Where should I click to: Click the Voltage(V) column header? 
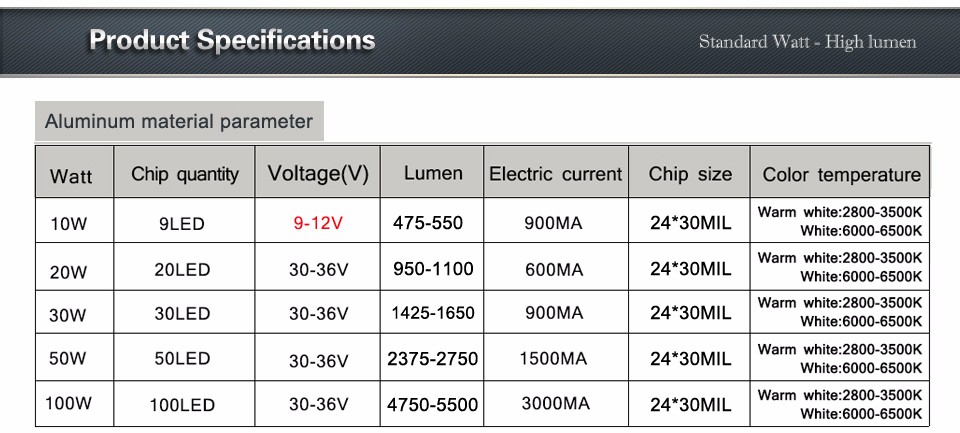318,173
